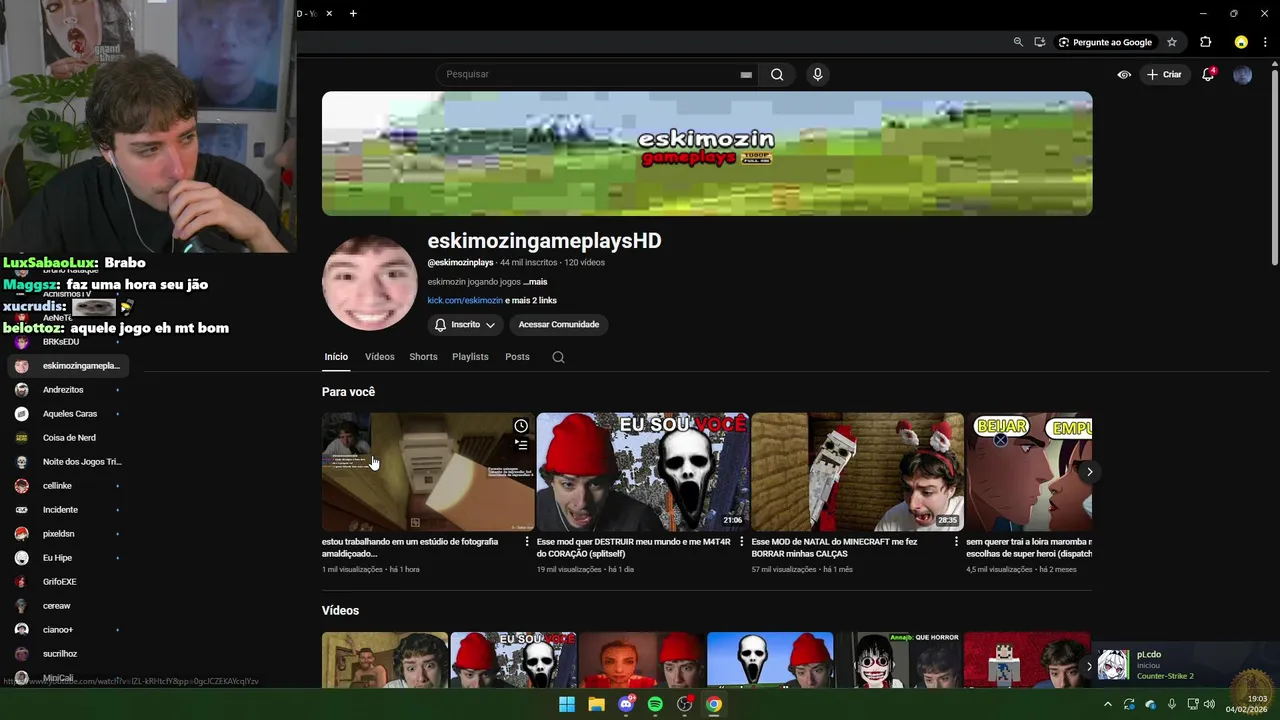Open options menu for MOD de NATAL video

pos(956,542)
